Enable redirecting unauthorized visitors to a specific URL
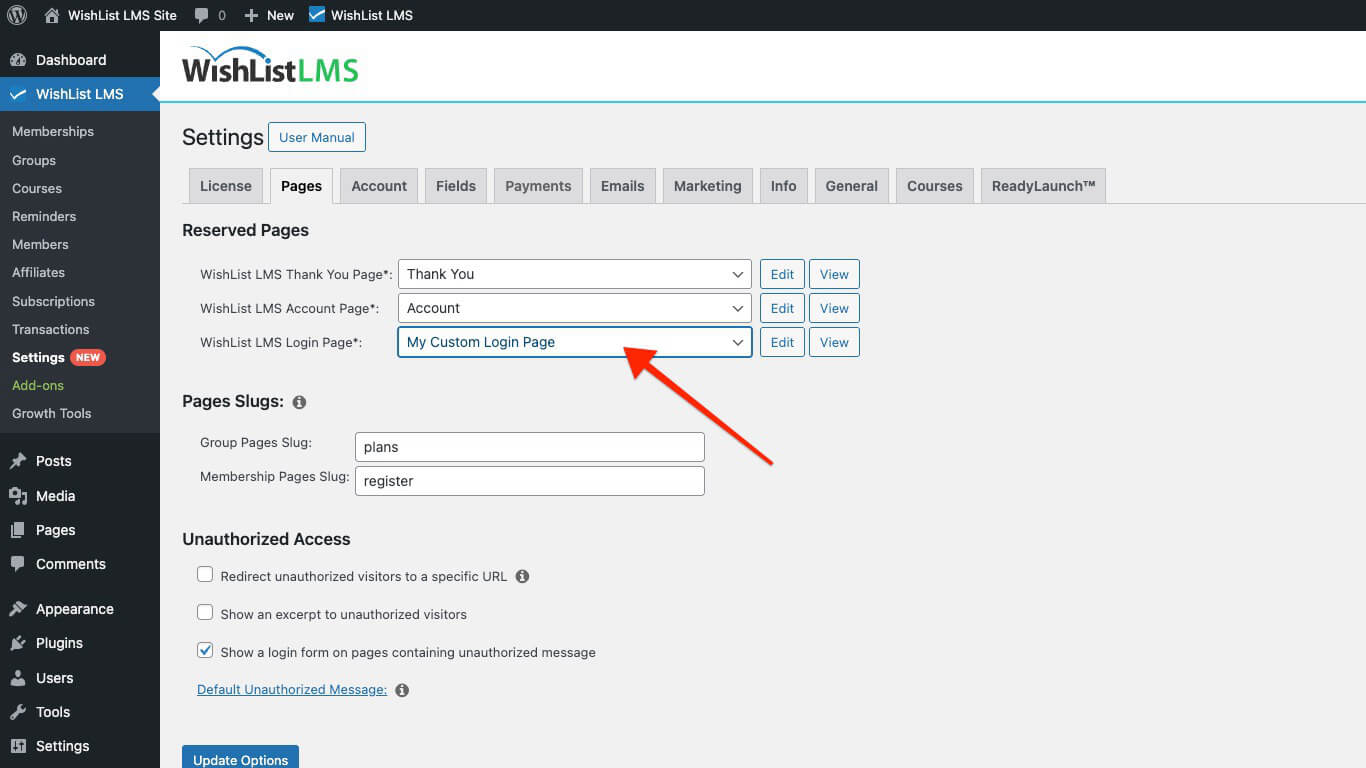 pyautogui.click(x=205, y=574)
